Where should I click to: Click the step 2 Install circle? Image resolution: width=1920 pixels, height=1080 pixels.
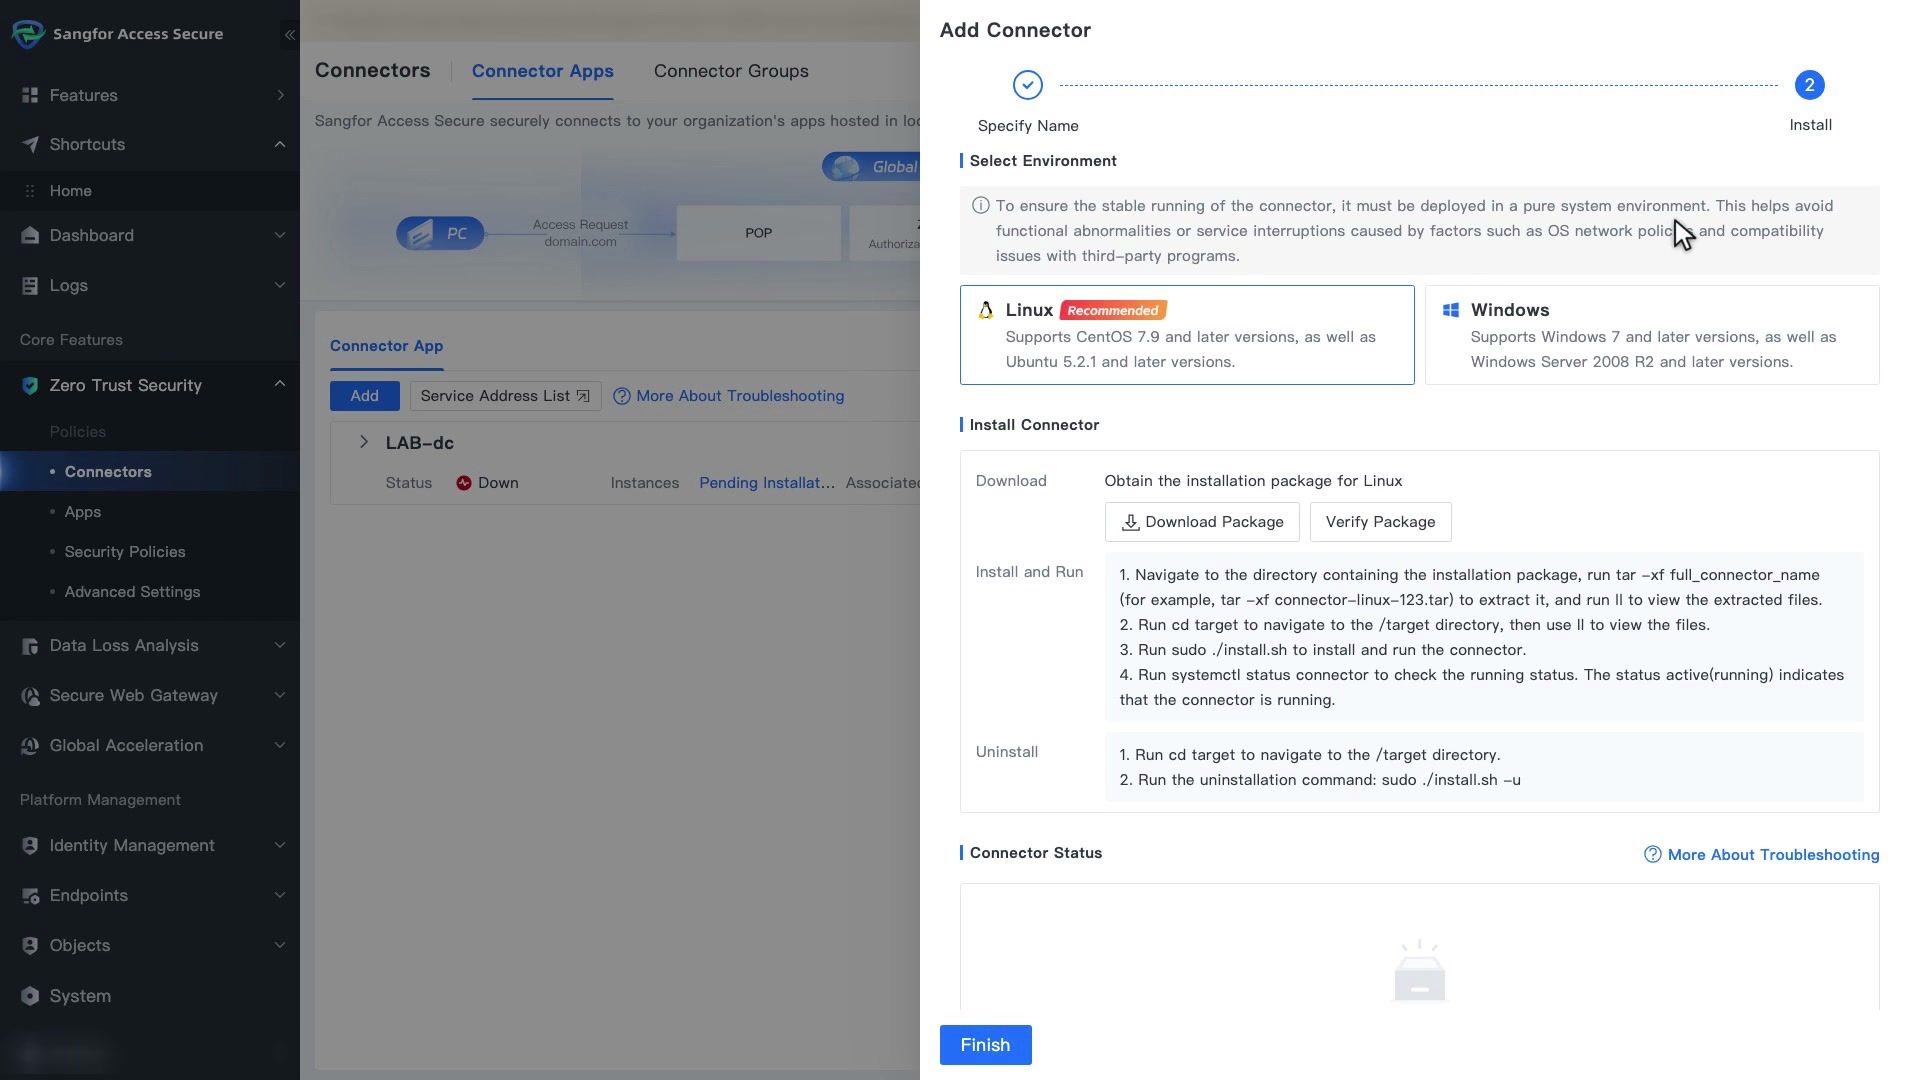1809,85
